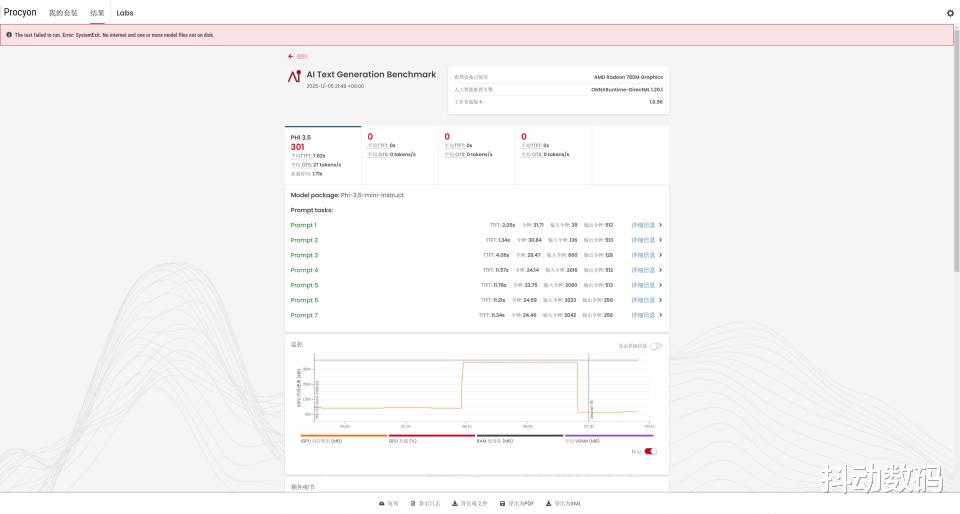The image size is (960, 514).
Task: Click the Prompt 4 label
Action: pos(304,270)
